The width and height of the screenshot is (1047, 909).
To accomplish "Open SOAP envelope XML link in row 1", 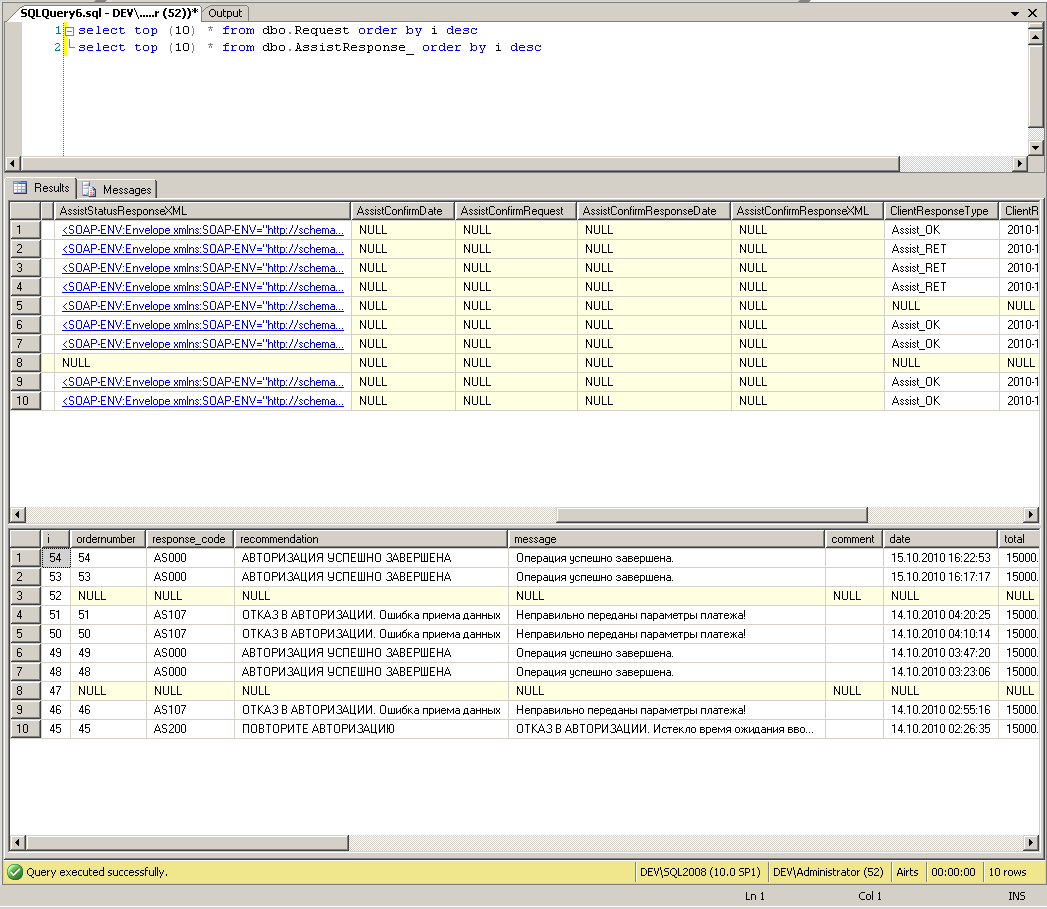I will (x=200, y=229).
